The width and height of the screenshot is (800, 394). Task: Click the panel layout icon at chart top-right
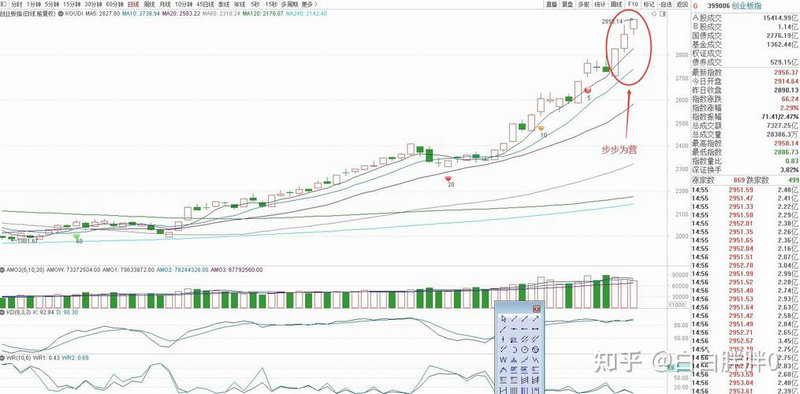click(663, 13)
